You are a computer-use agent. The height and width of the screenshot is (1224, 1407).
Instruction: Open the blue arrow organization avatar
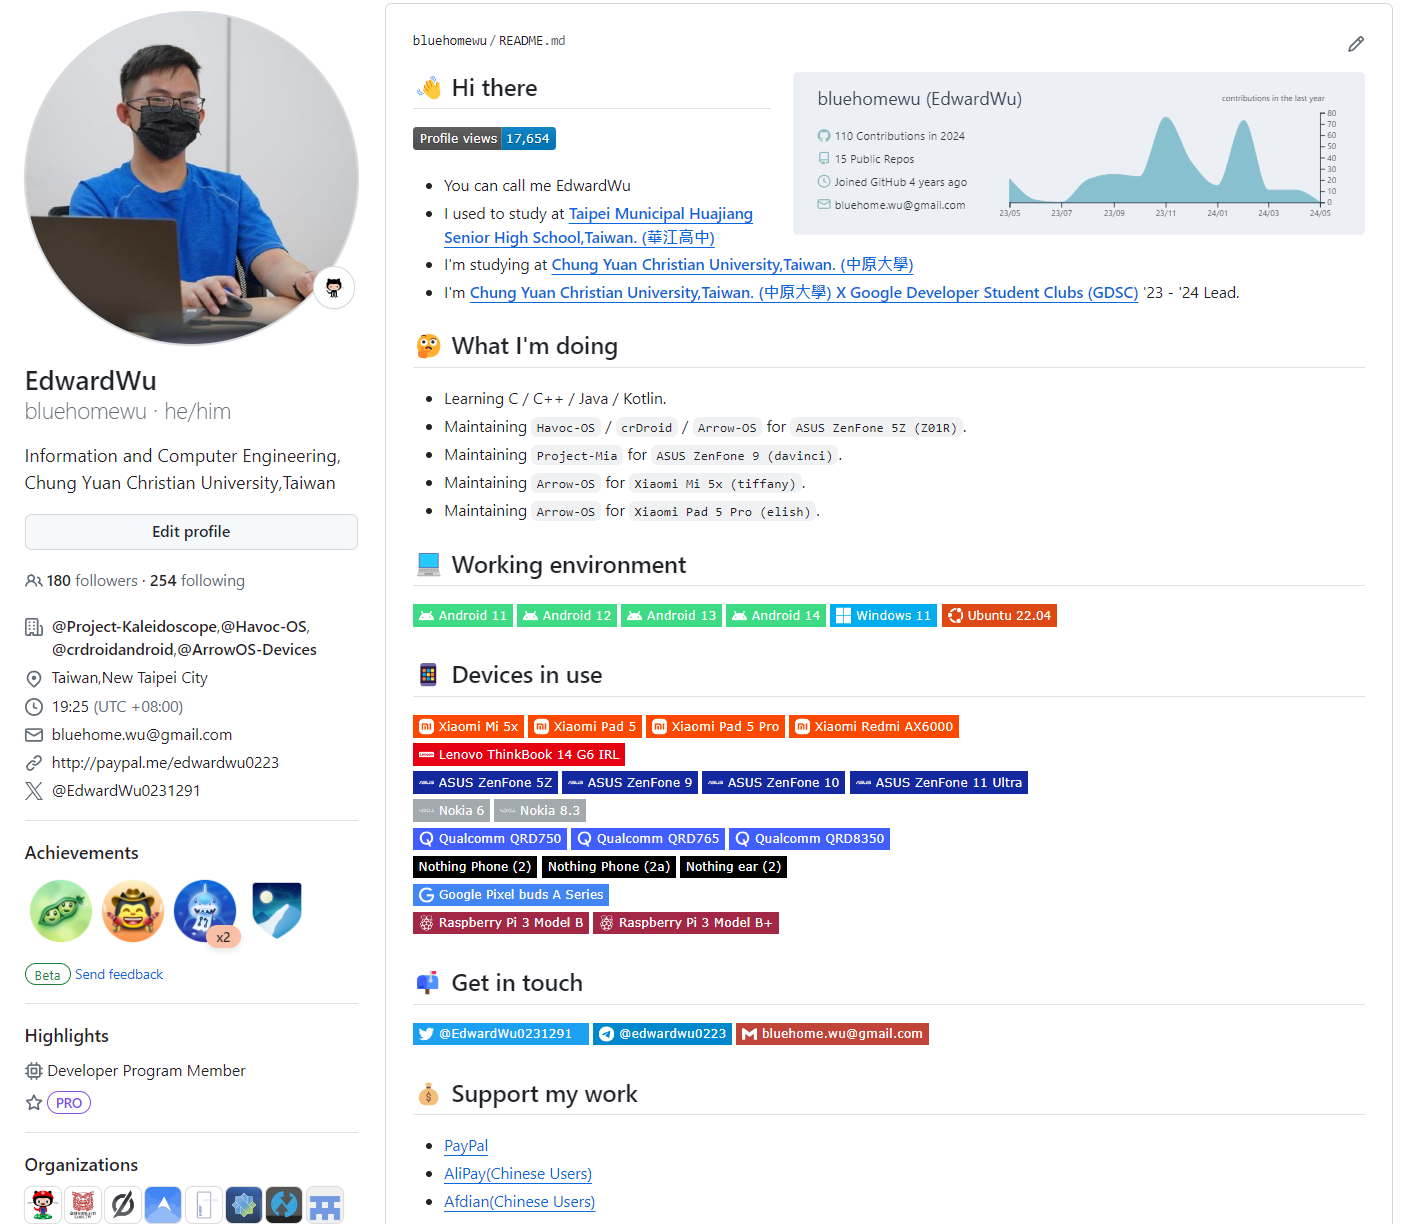[x=163, y=1204]
